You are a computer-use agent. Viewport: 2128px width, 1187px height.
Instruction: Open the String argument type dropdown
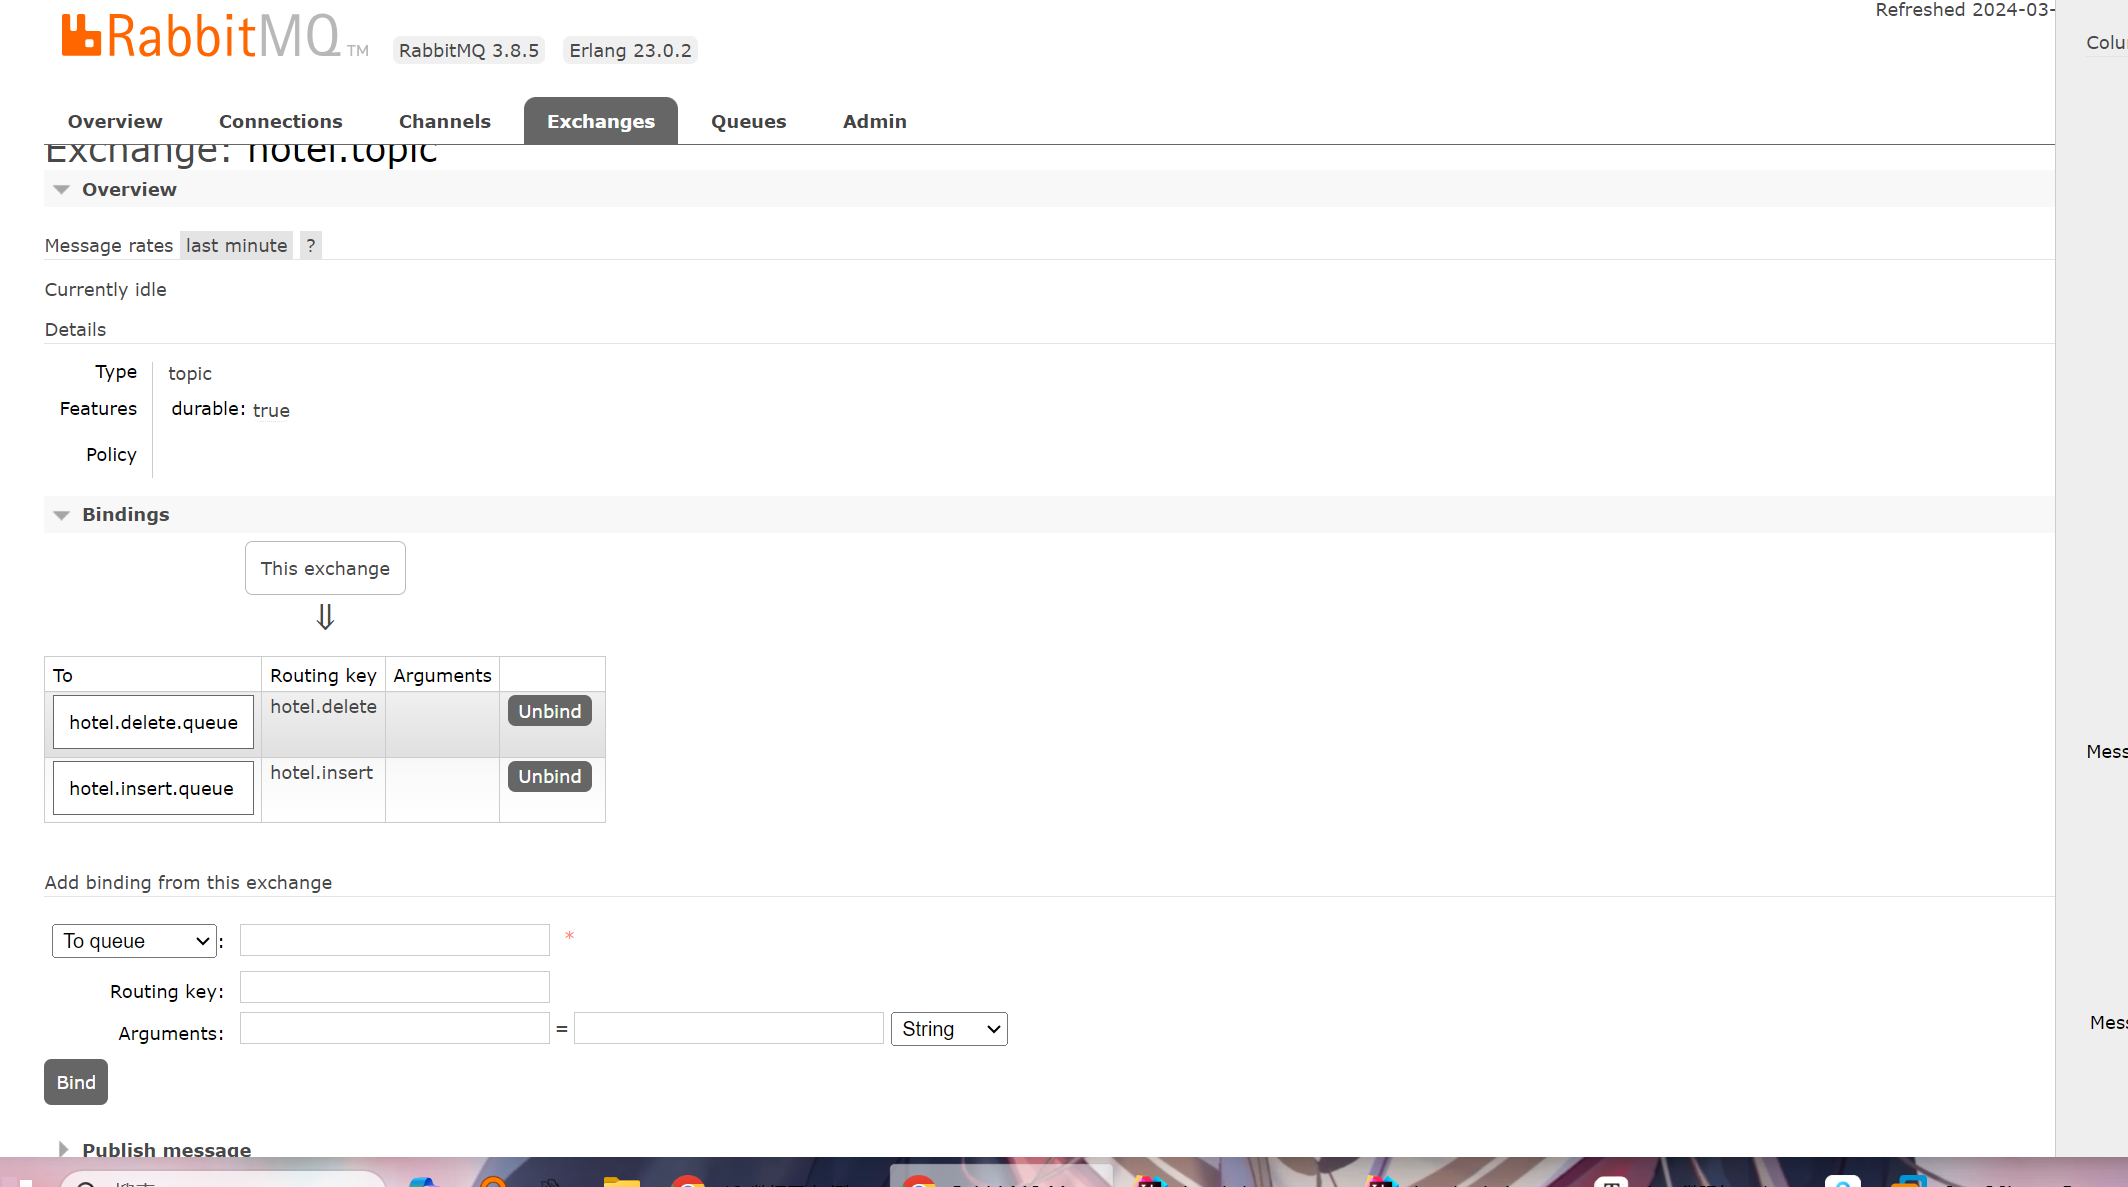coord(948,1029)
